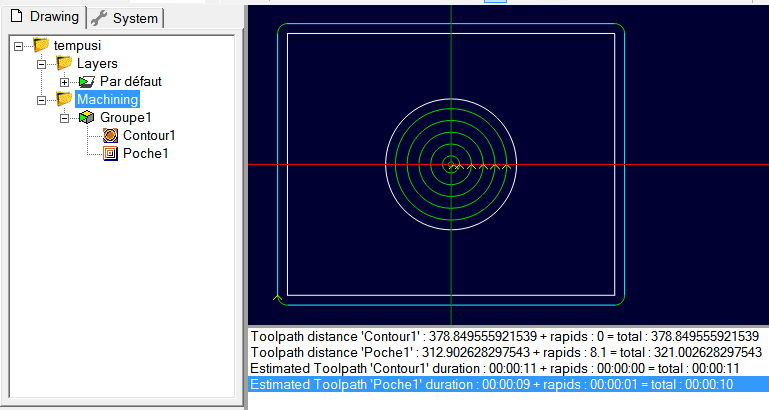
Task: Click the Groupe1 part cube icon
Action: 88,117
